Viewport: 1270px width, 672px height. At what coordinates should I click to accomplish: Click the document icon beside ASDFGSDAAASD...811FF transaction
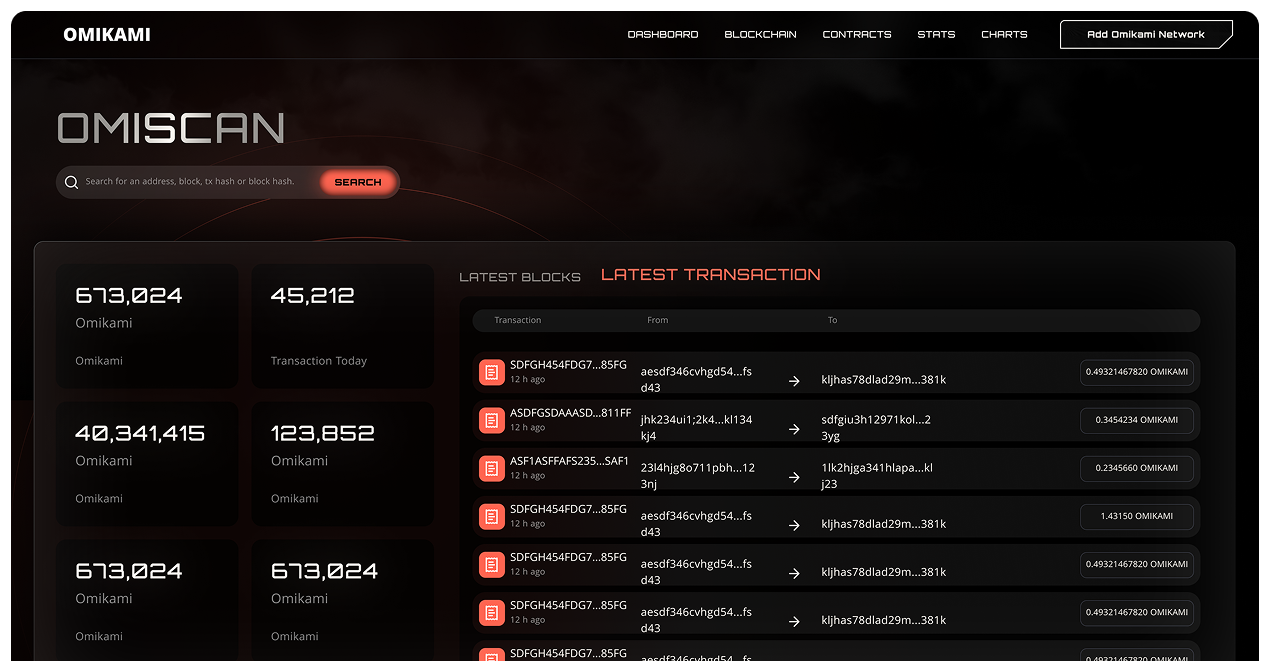491,420
